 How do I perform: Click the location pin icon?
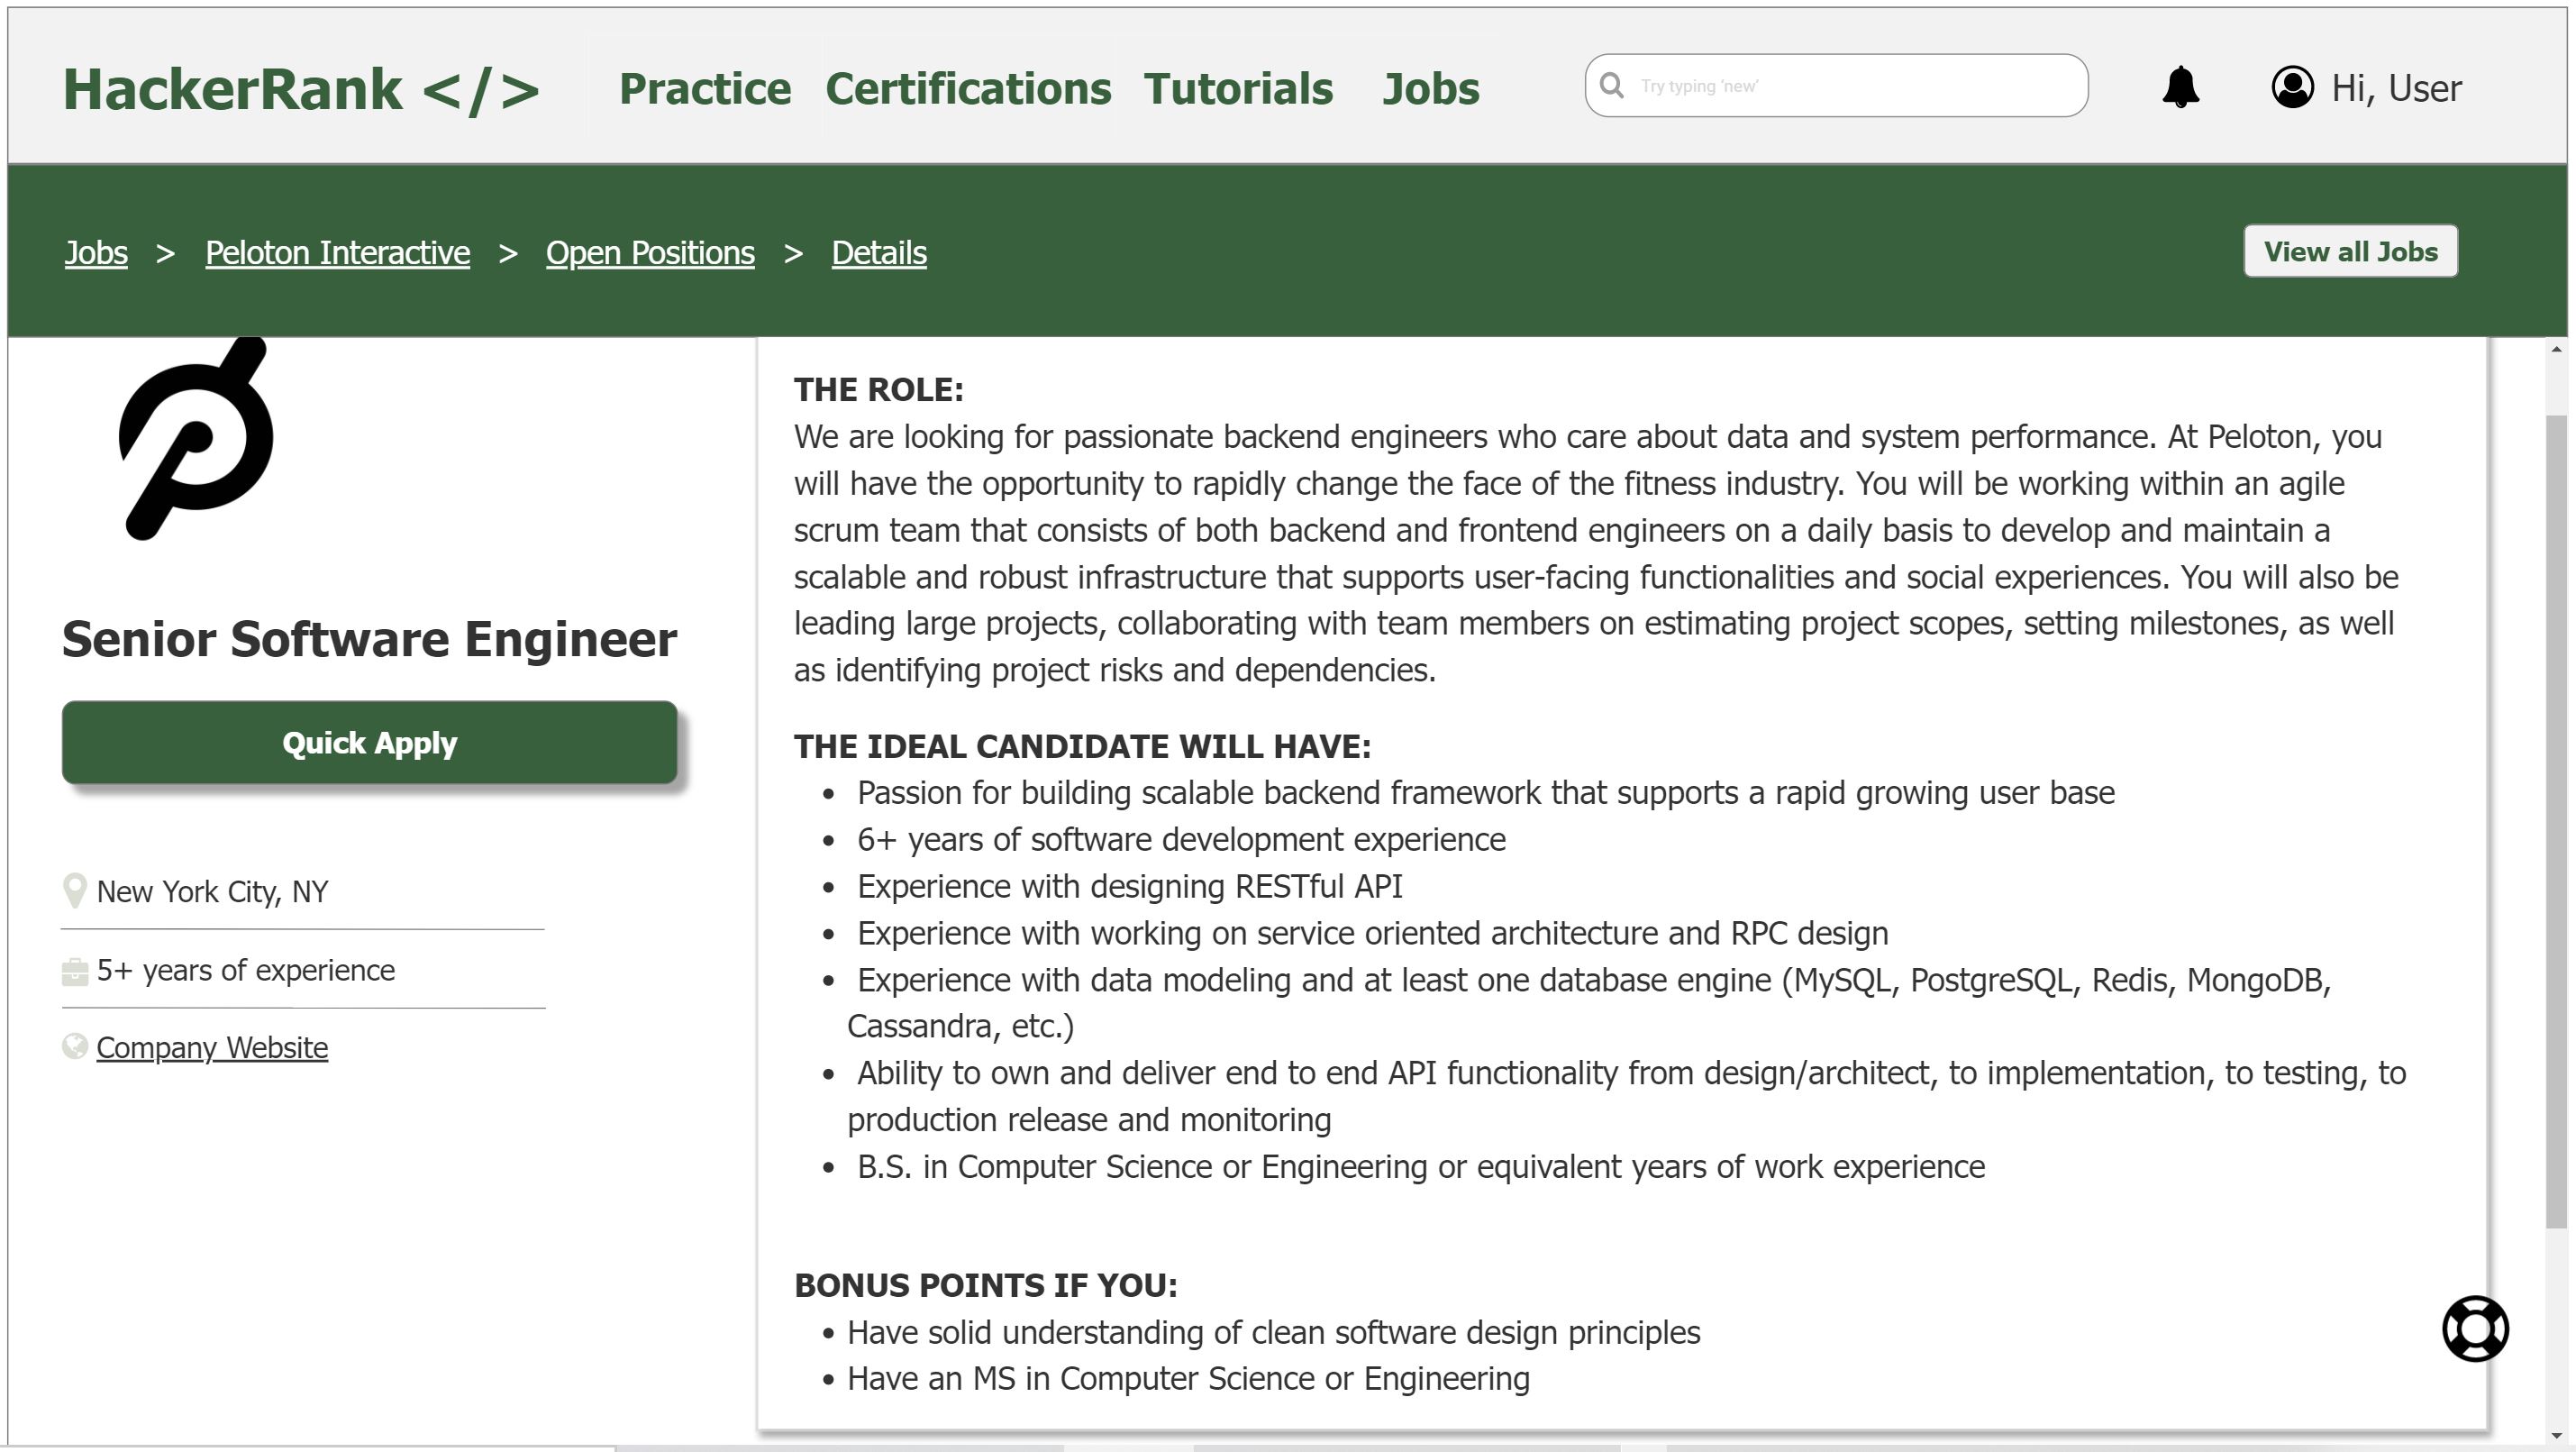pos(74,890)
